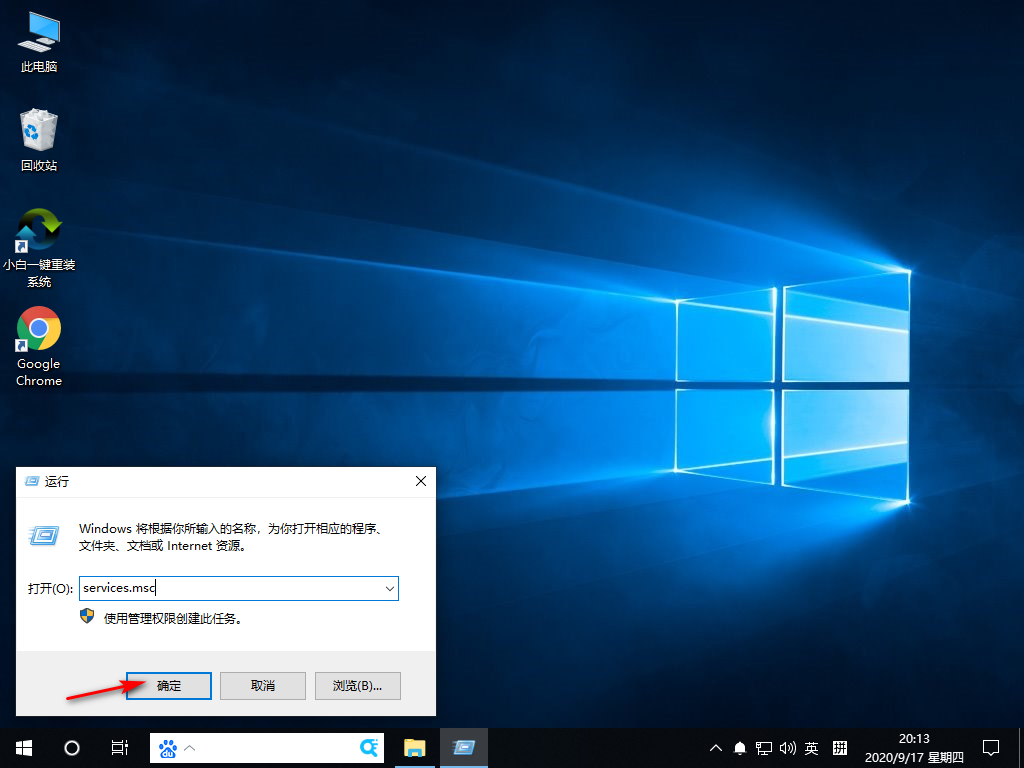Show hidden system tray icons

(x=716, y=748)
